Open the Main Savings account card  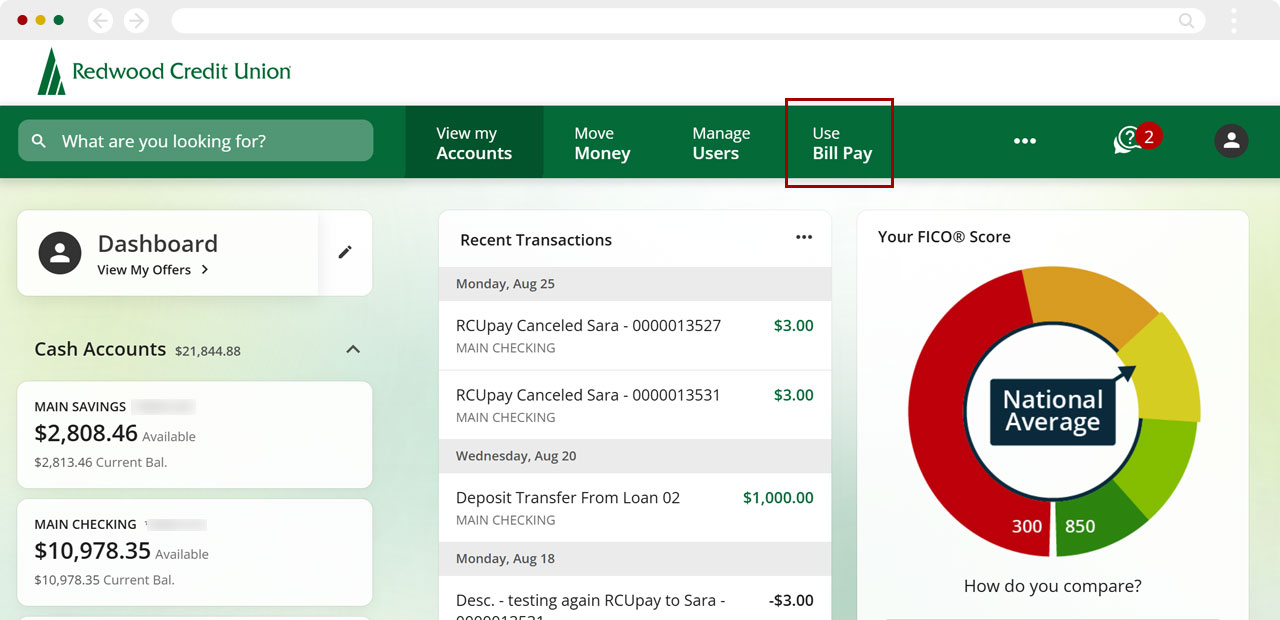195,433
